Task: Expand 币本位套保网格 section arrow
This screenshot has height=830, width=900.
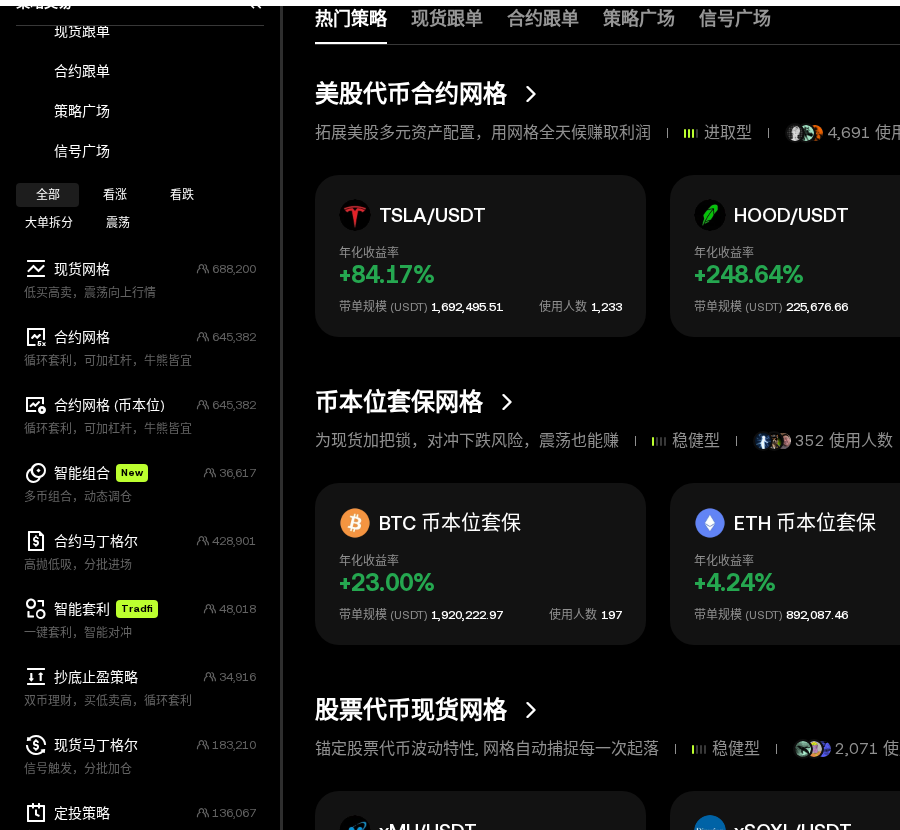Action: click(x=506, y=402)
